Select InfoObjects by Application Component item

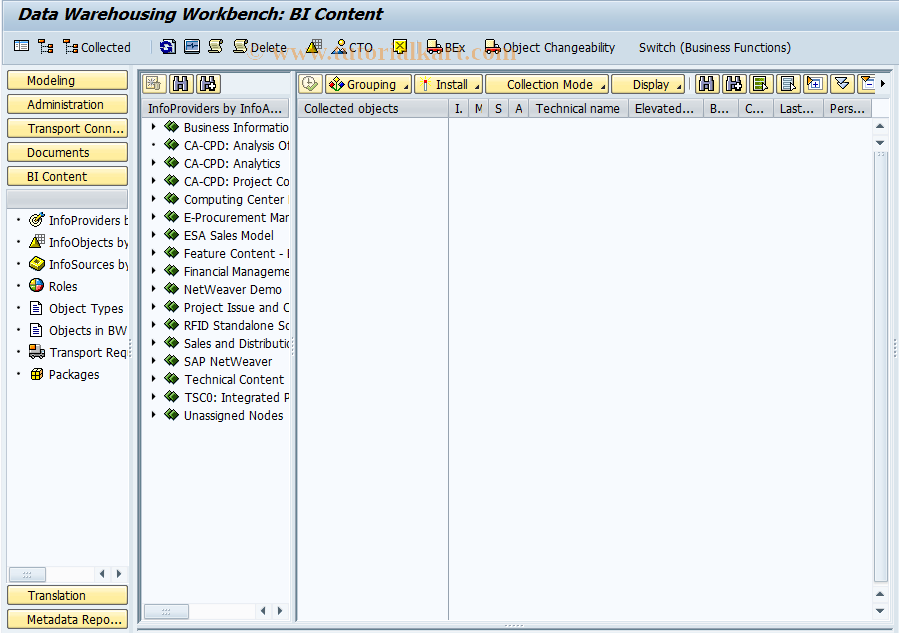tap(79, 242)
